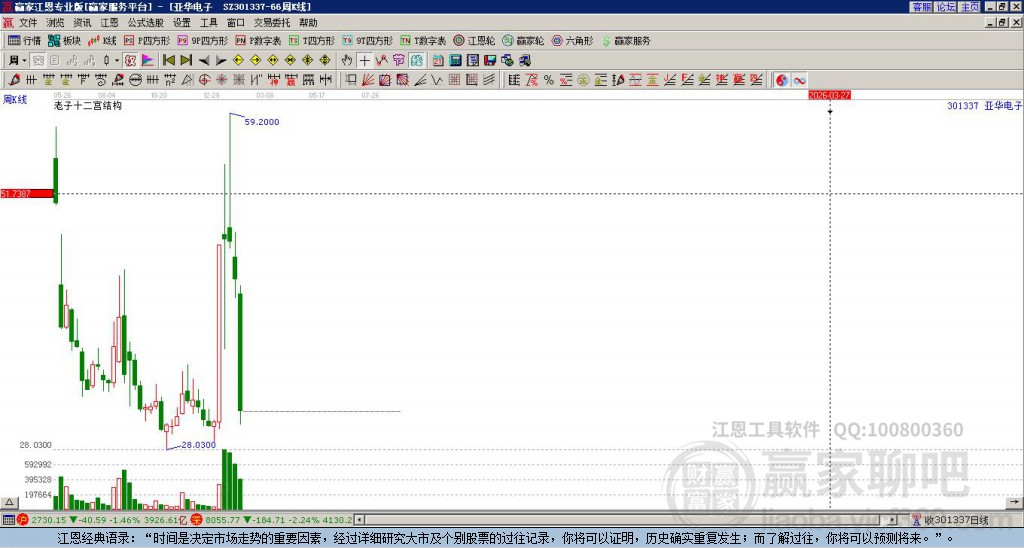Open the 9T四方形 tool
The width and height of the screenshot is (1024, 548).
(368, 40)
